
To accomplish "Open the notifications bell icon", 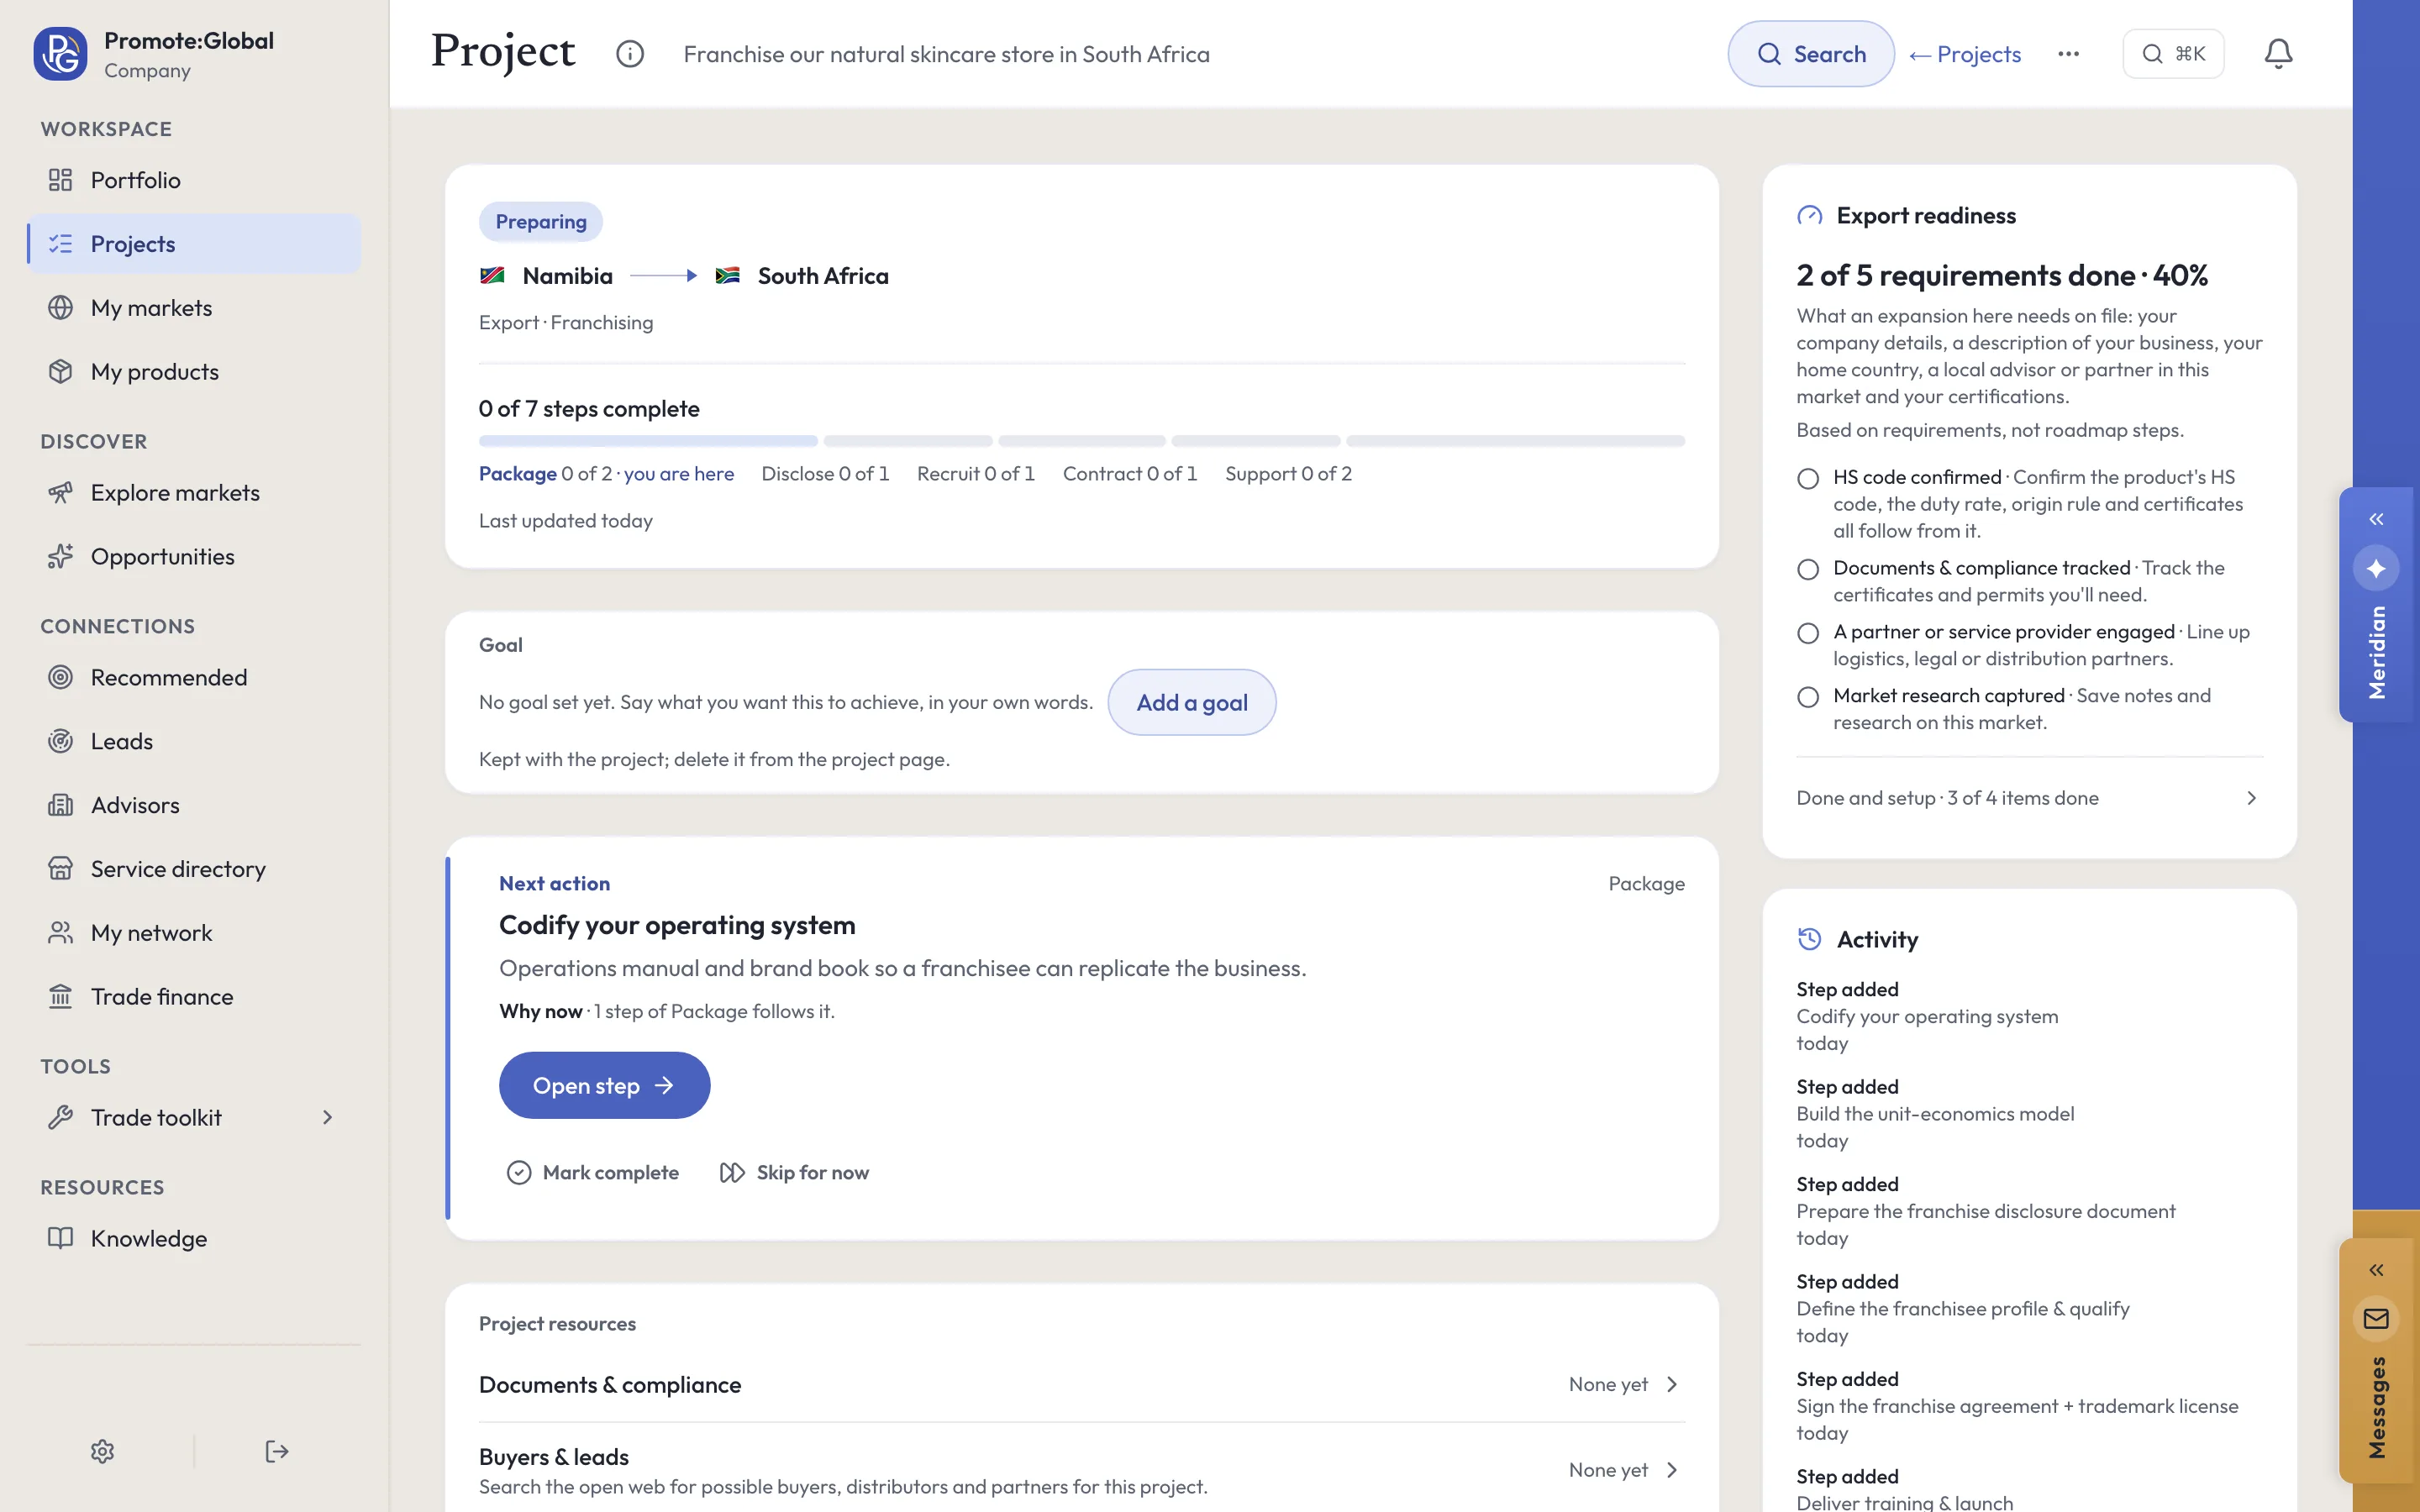I will (2278, 54).
